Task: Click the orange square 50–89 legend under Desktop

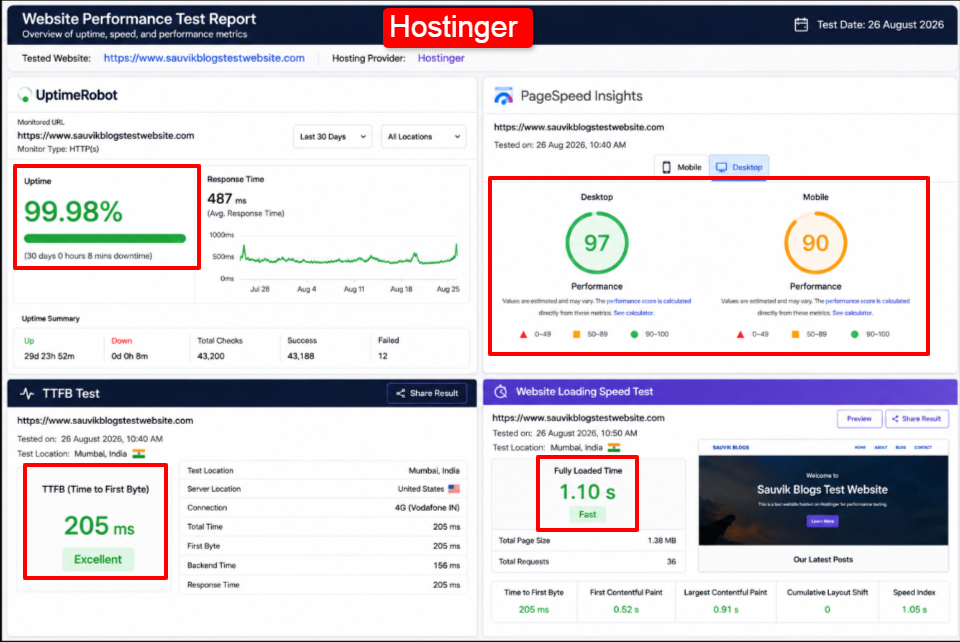Action: [576, 334]
